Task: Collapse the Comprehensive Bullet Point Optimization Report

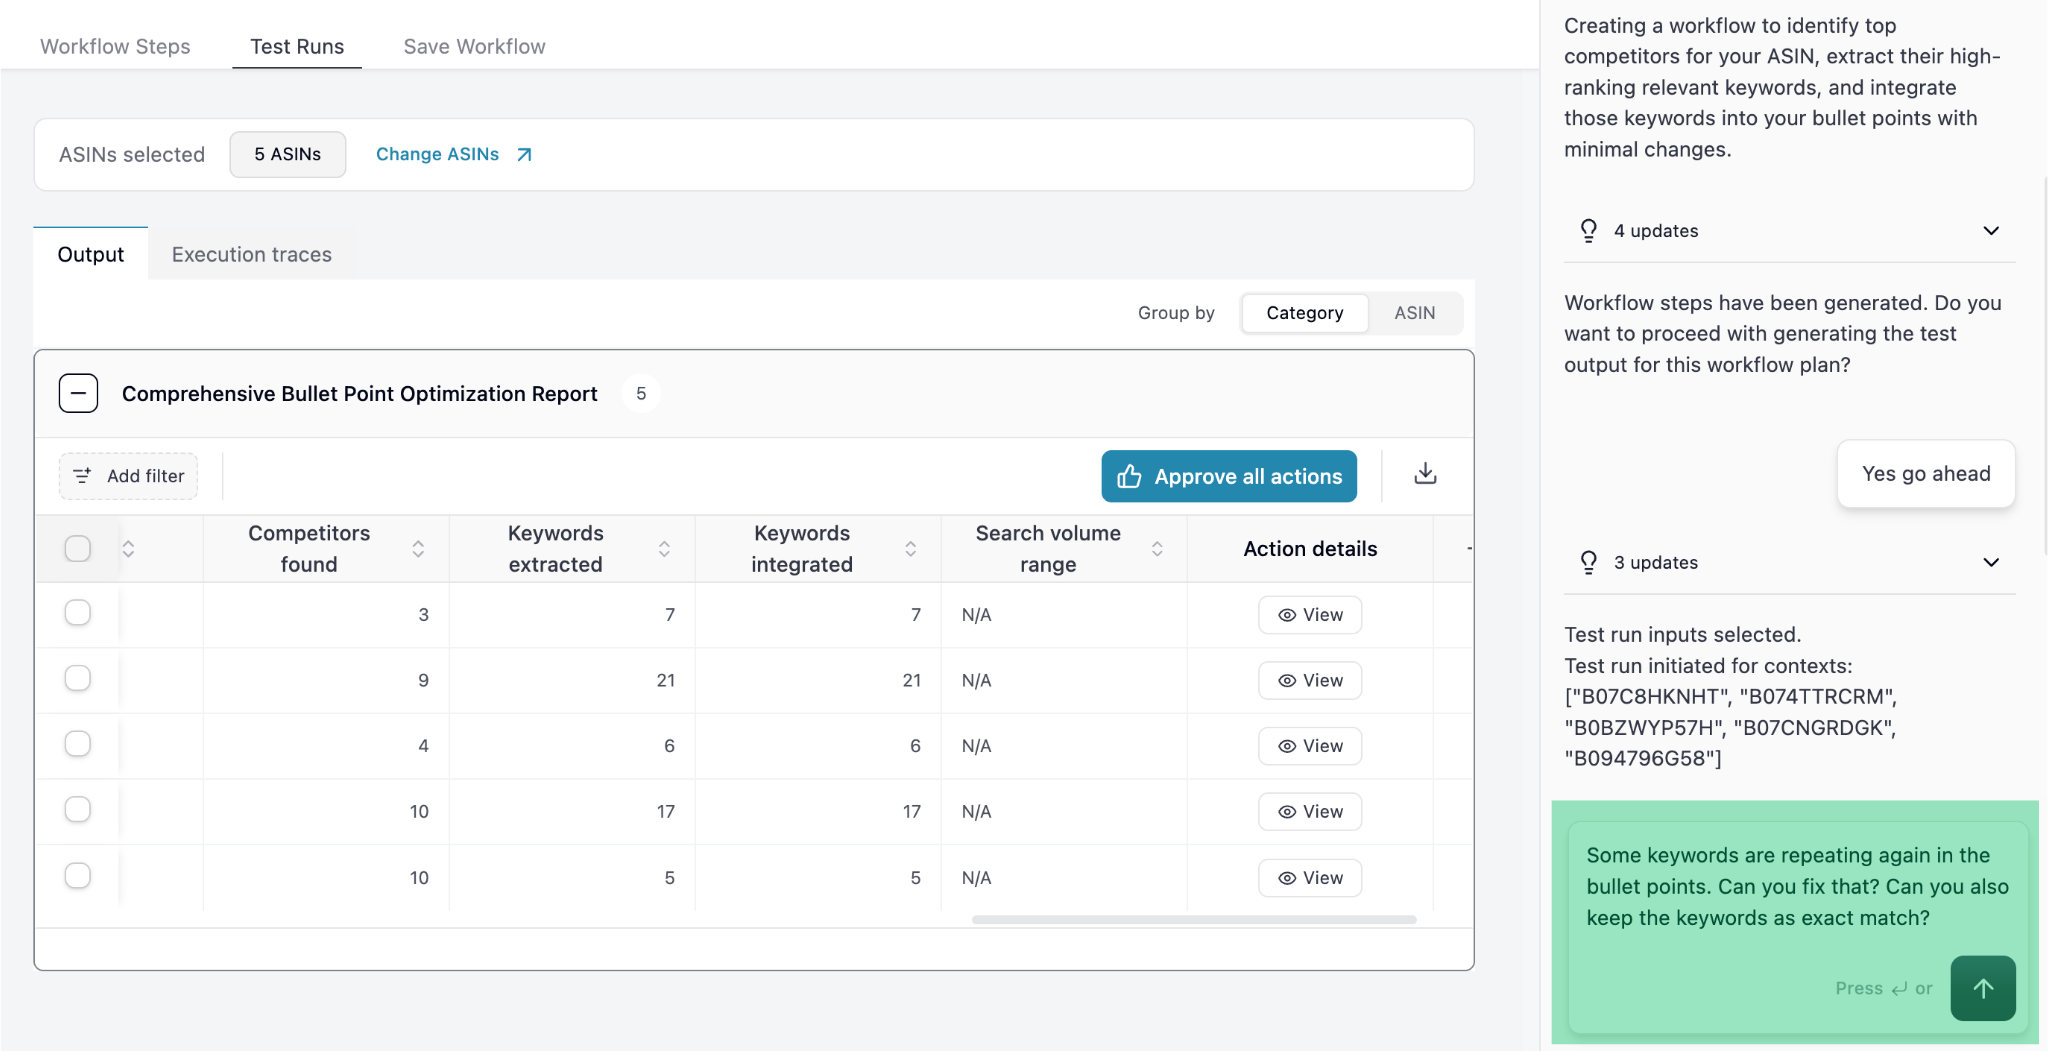Action: pos(77,392)
